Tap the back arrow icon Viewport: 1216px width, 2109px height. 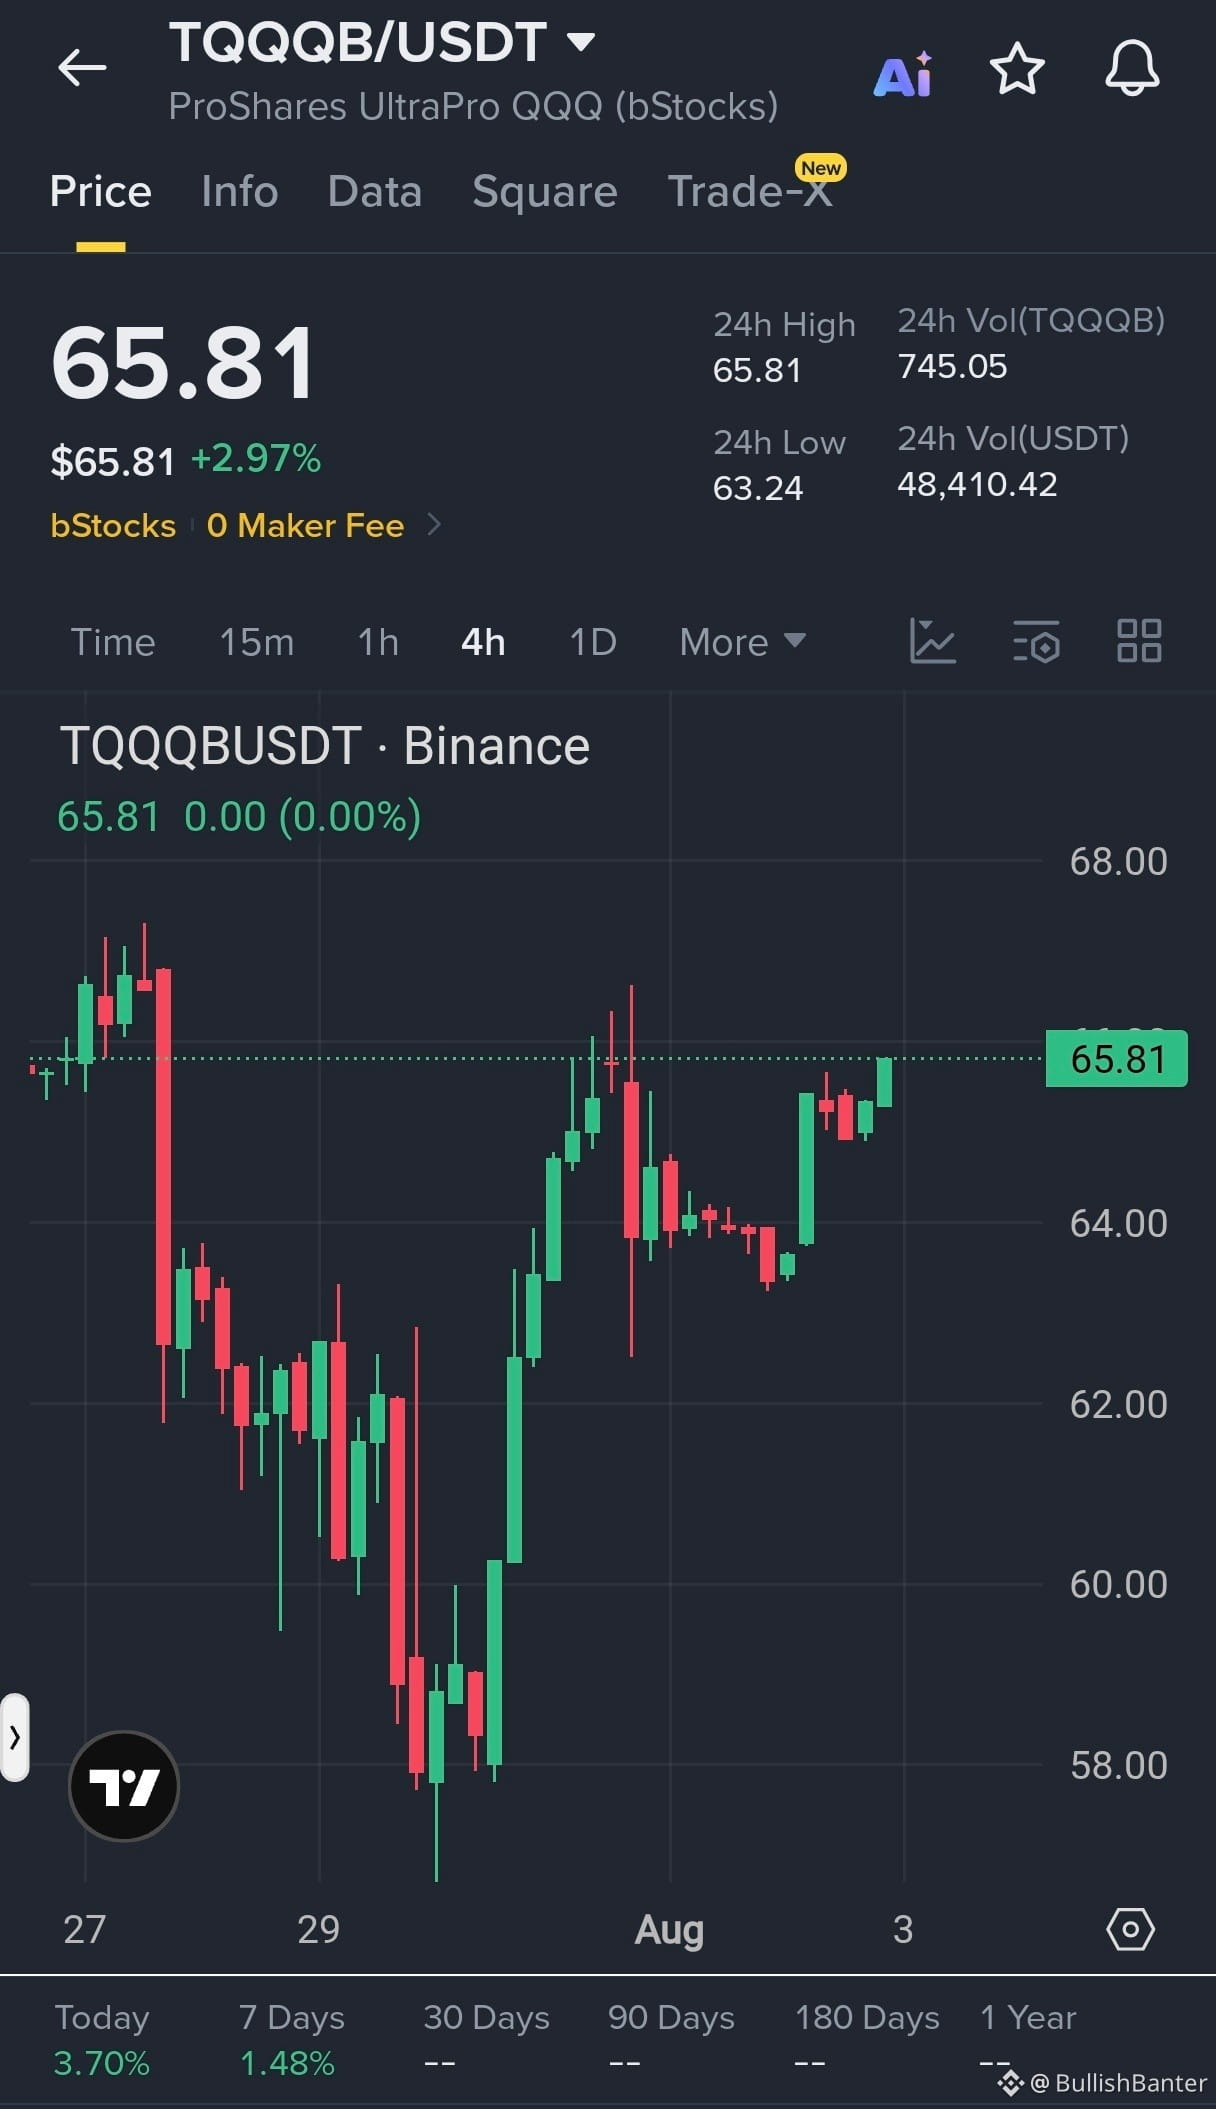click(82, 68)
